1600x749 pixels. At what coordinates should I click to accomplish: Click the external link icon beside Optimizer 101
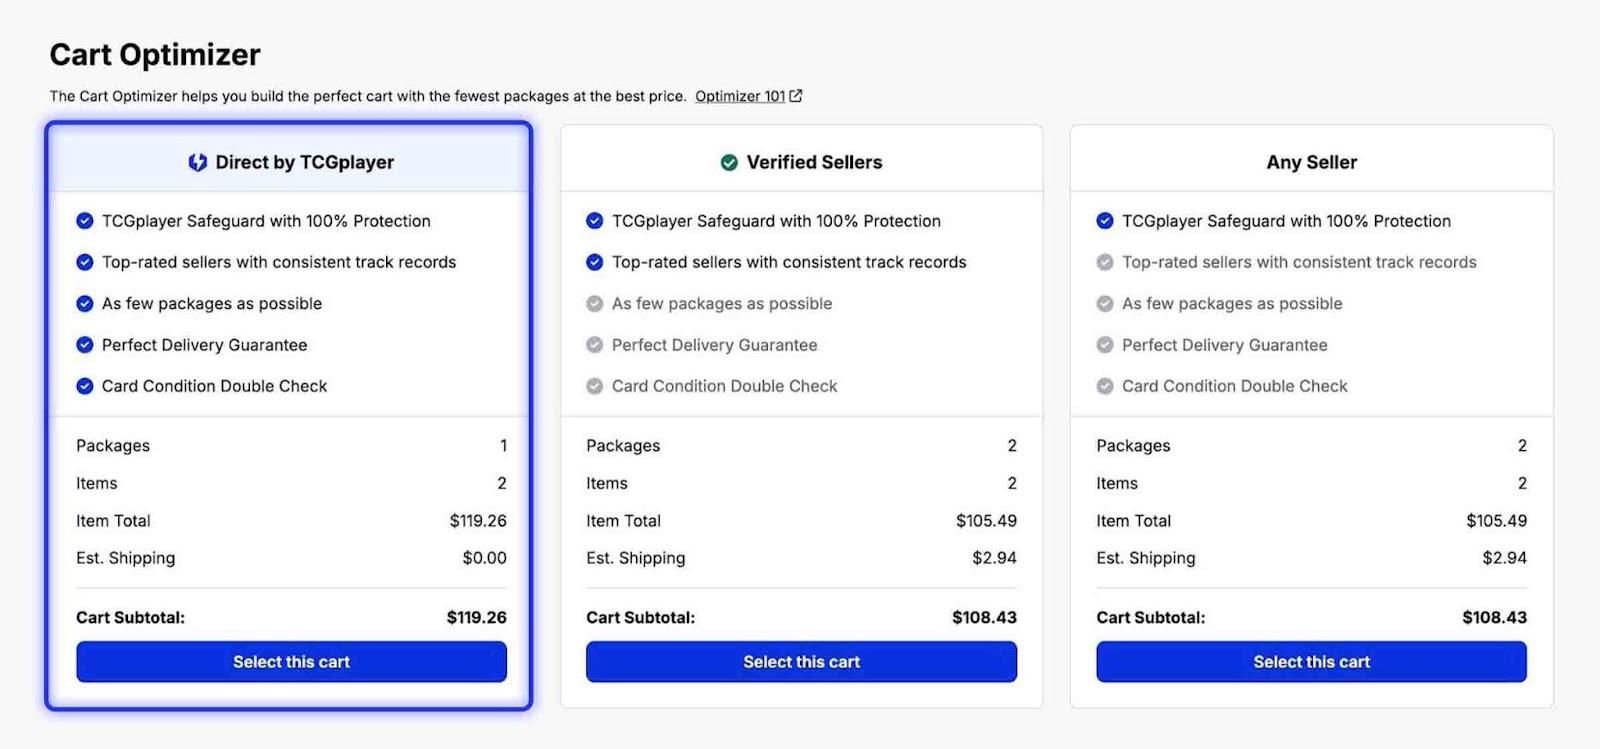796,96
